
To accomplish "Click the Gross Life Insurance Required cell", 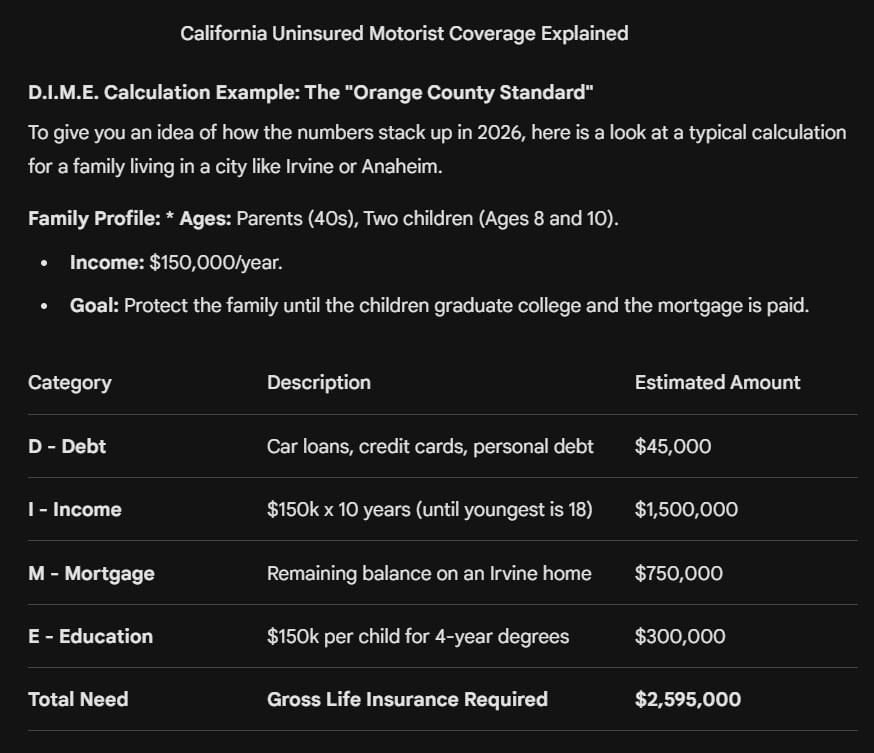I will click(407, 699).
